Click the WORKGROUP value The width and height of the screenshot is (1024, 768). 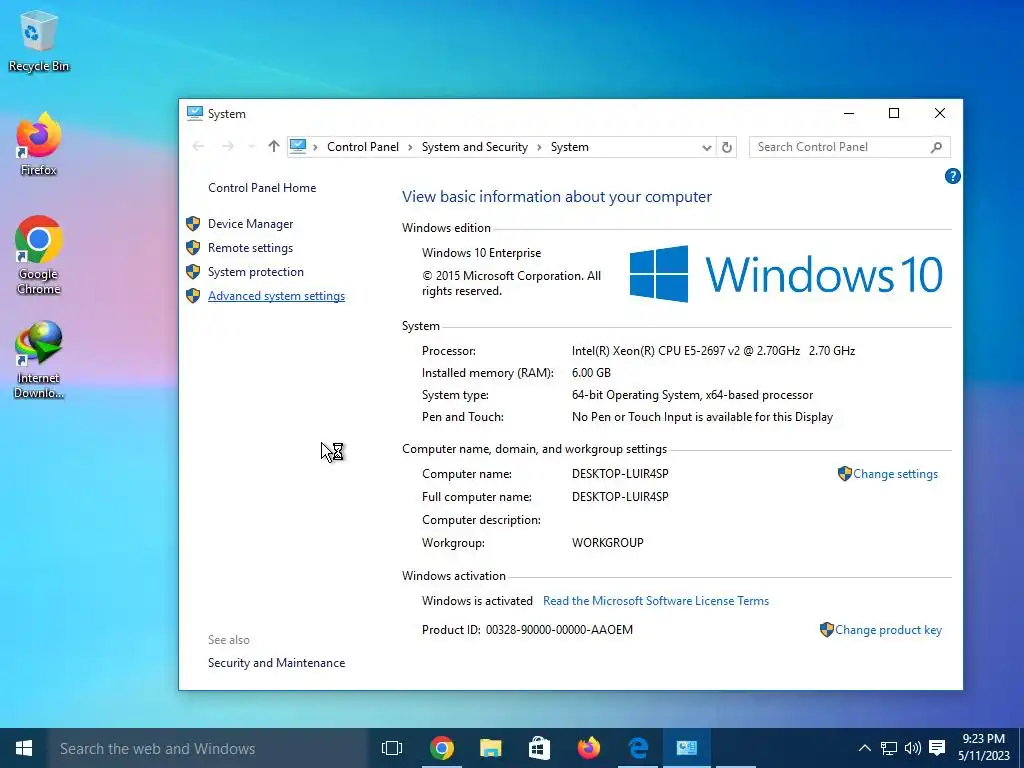607,543
